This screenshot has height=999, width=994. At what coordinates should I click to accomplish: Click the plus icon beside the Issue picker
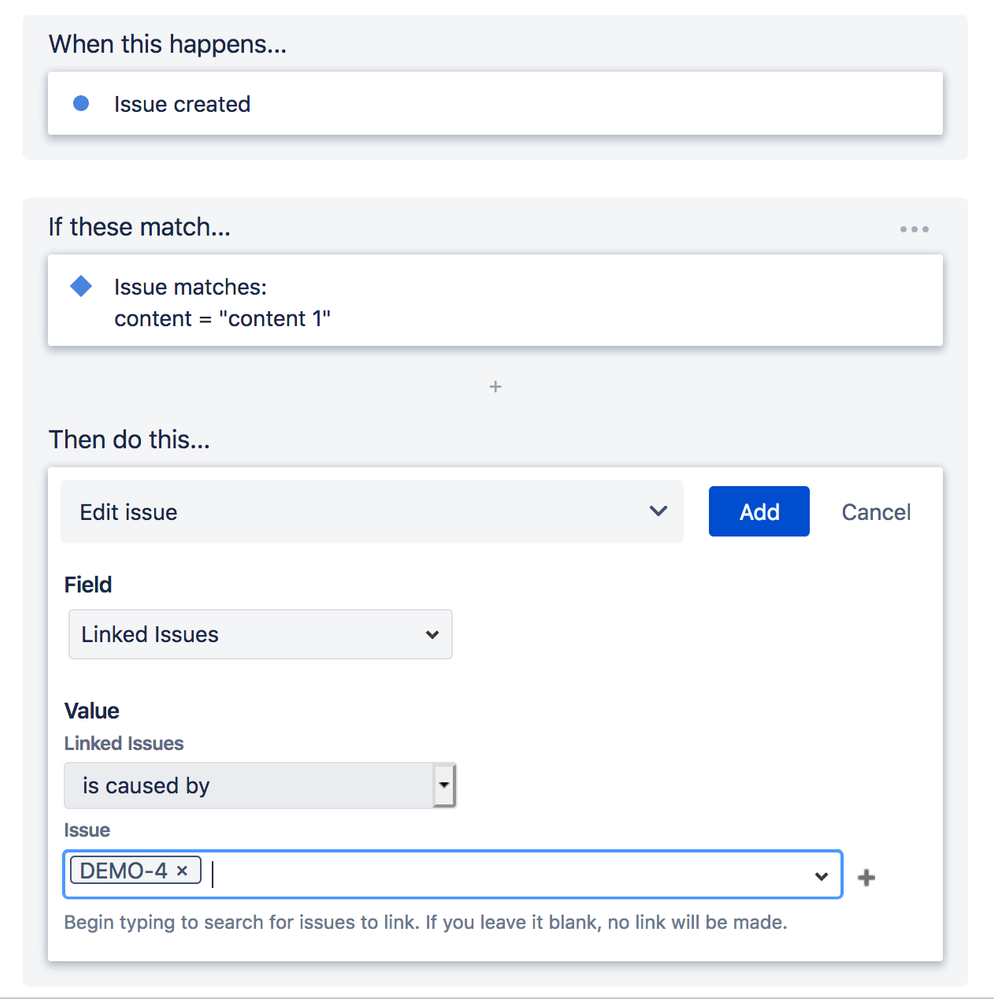pyautogui.click(x=866, y=876)
